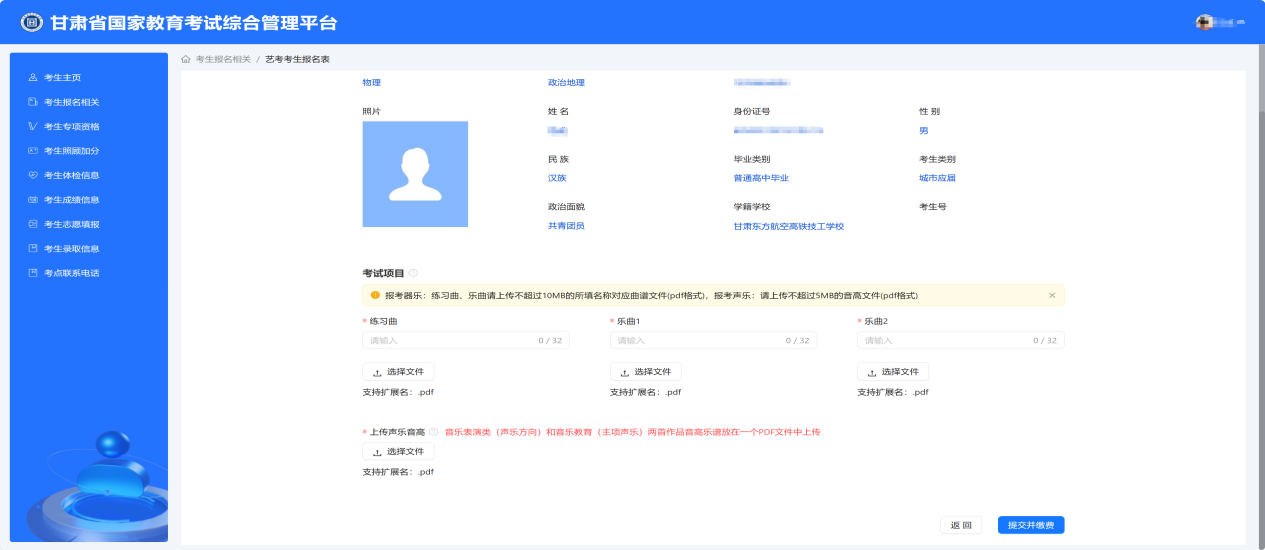
Task: Open 考点联系电话 sidebar item
Action: click(71, 273)
